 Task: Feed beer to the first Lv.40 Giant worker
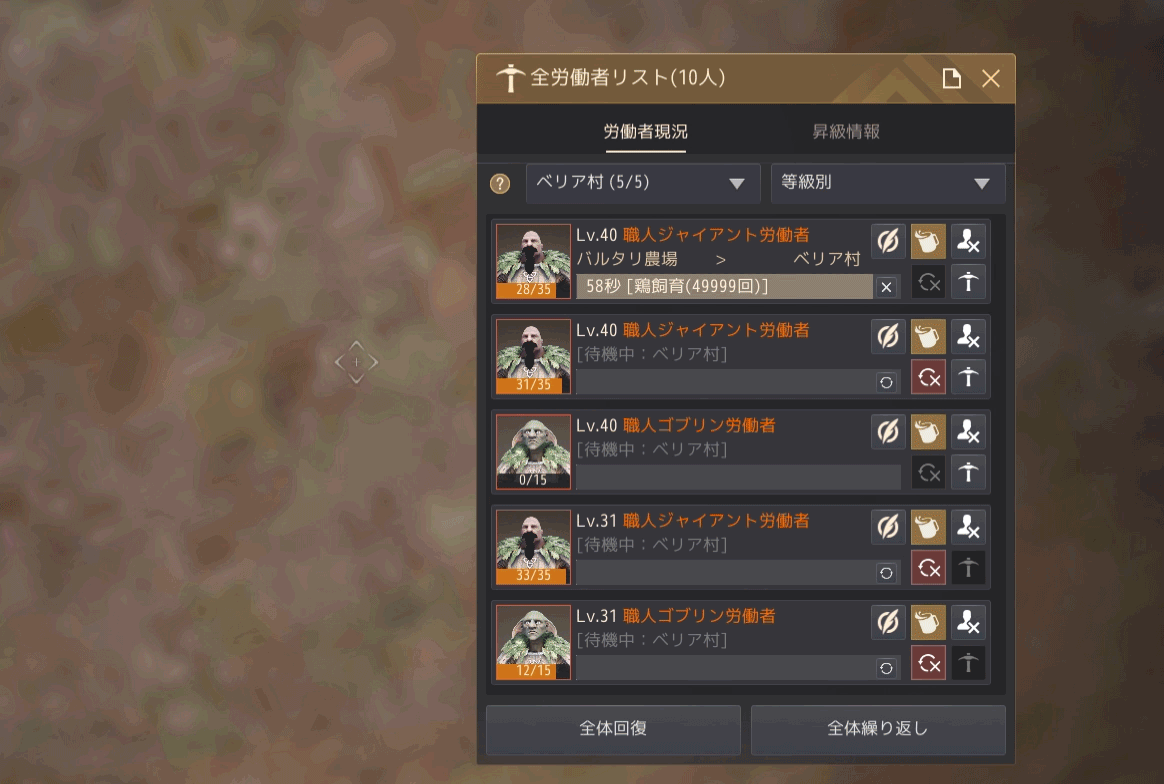[x=928, y=241]
